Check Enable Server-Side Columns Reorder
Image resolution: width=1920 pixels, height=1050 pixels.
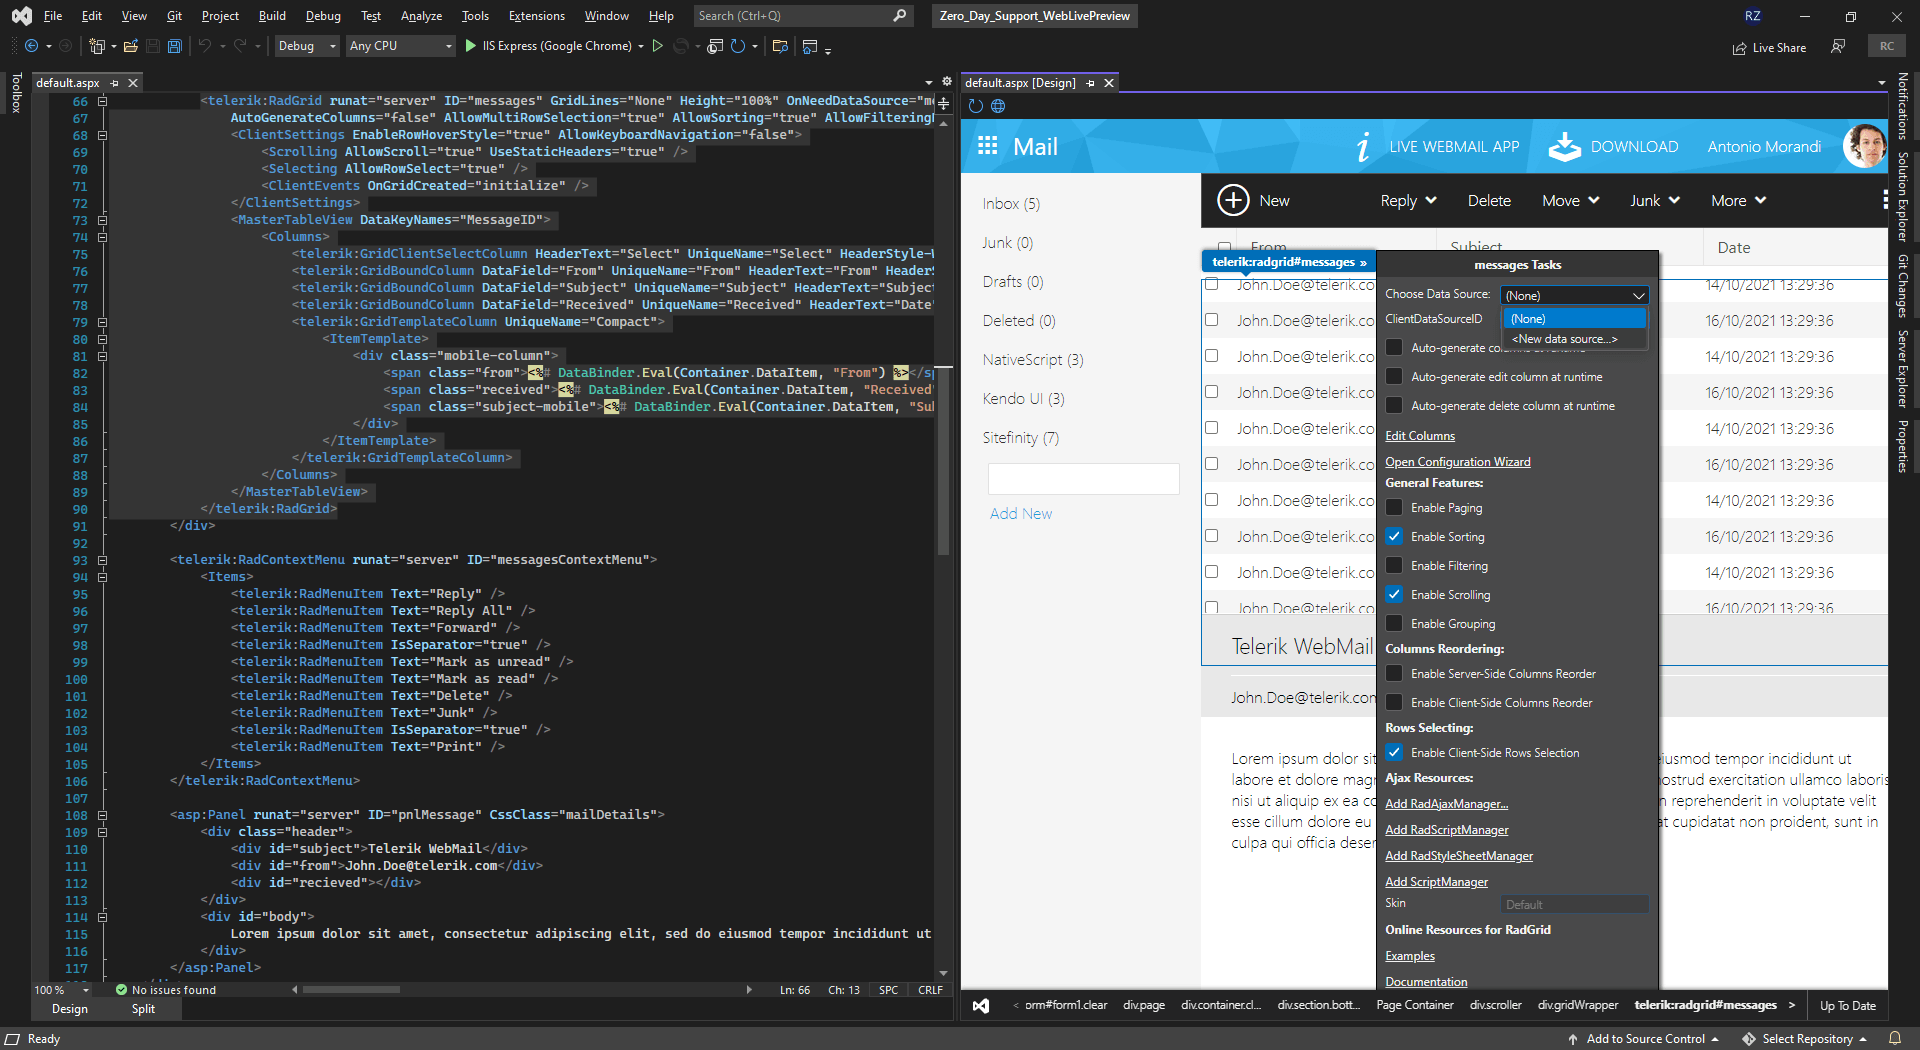pos(1394,674)
